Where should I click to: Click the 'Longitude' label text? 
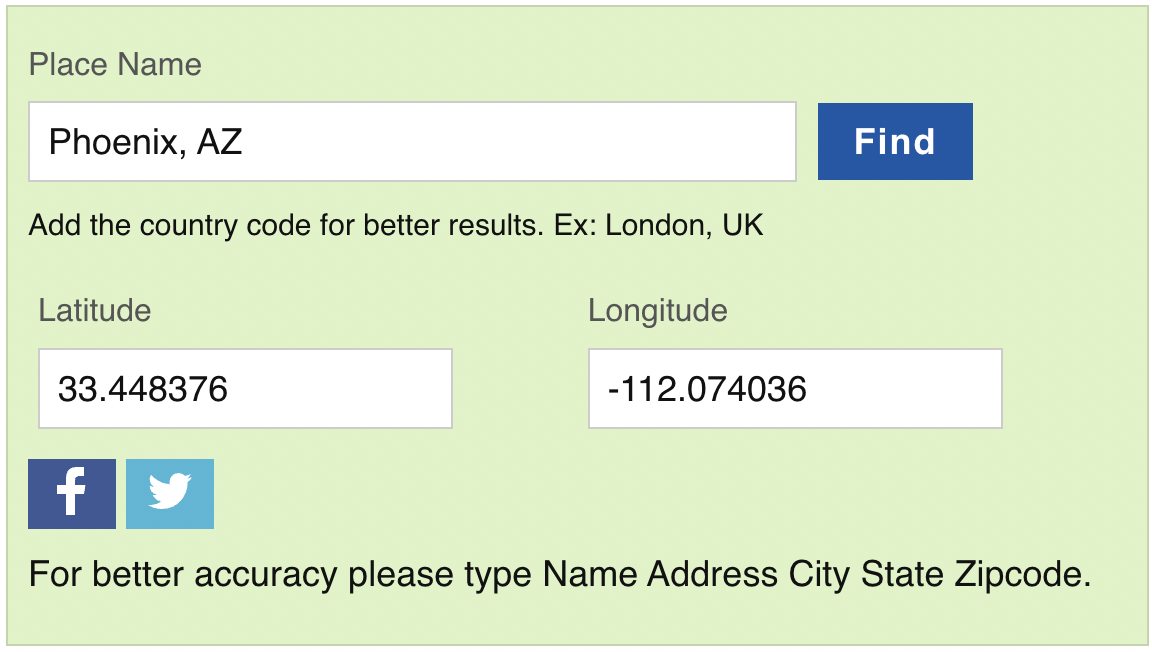coord(657,311)
